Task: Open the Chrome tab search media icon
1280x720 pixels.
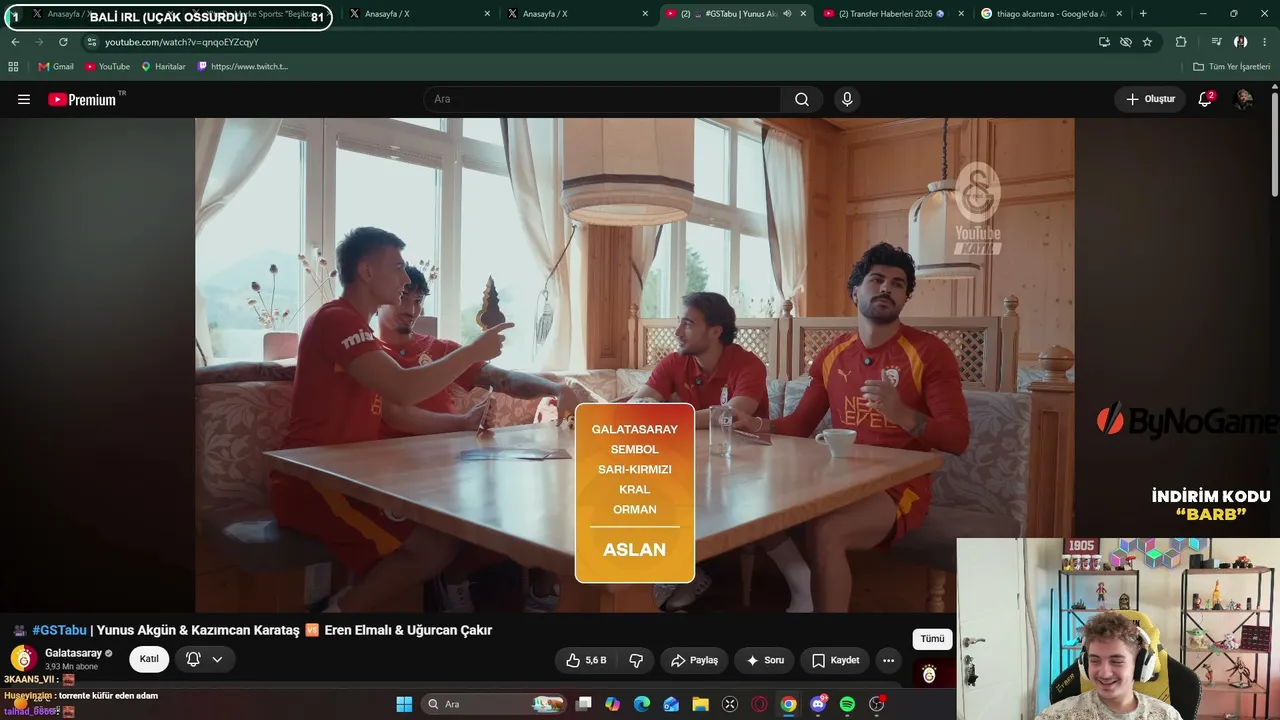Action: tap(1216, 42)
